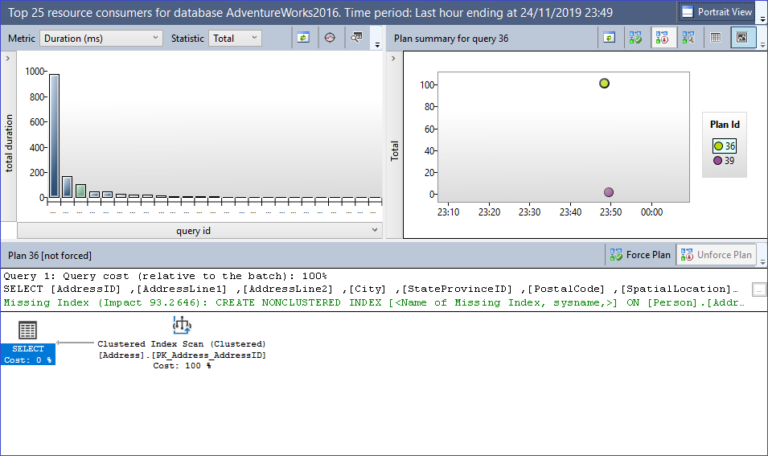Switch plan summary to grid format
Image resolution: width=768 pixels, height=456 pixels.
[716, 38]
